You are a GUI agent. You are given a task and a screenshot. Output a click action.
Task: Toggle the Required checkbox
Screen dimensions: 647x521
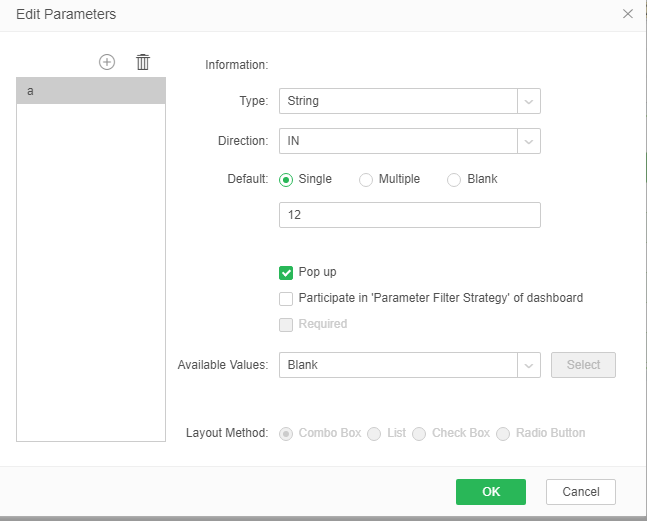click(x=286, y=325)
